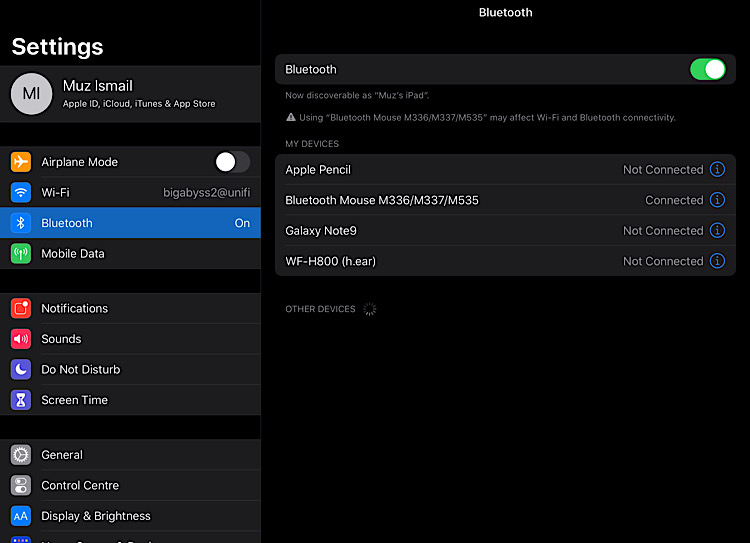Tap the Do Not Disturb moon icon
This screenshot has width=750, height=543.
tap(21, 369)
